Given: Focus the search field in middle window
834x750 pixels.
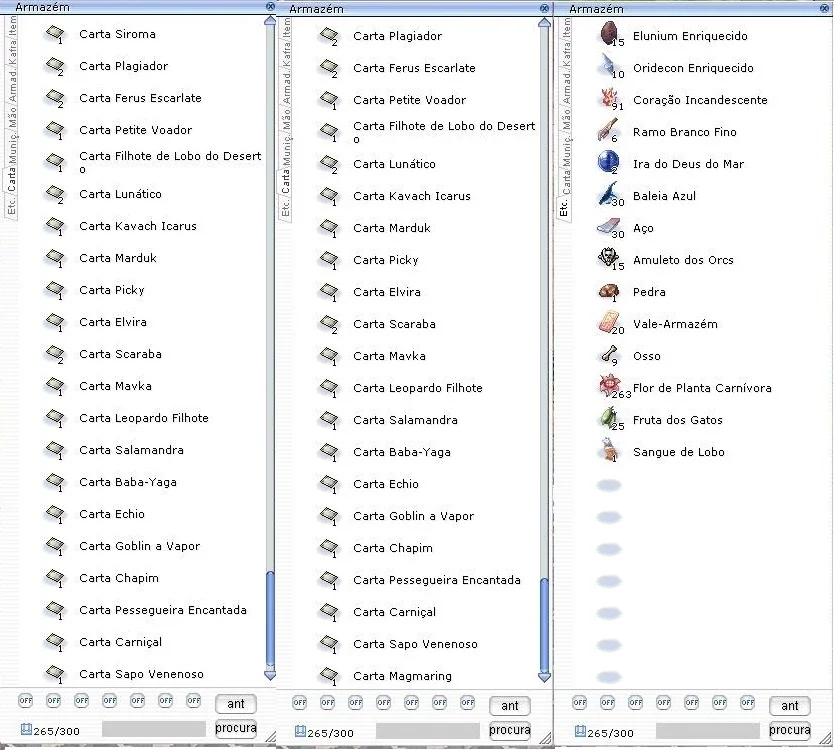Looking at the screenshot, I should (x=428, y=731).
